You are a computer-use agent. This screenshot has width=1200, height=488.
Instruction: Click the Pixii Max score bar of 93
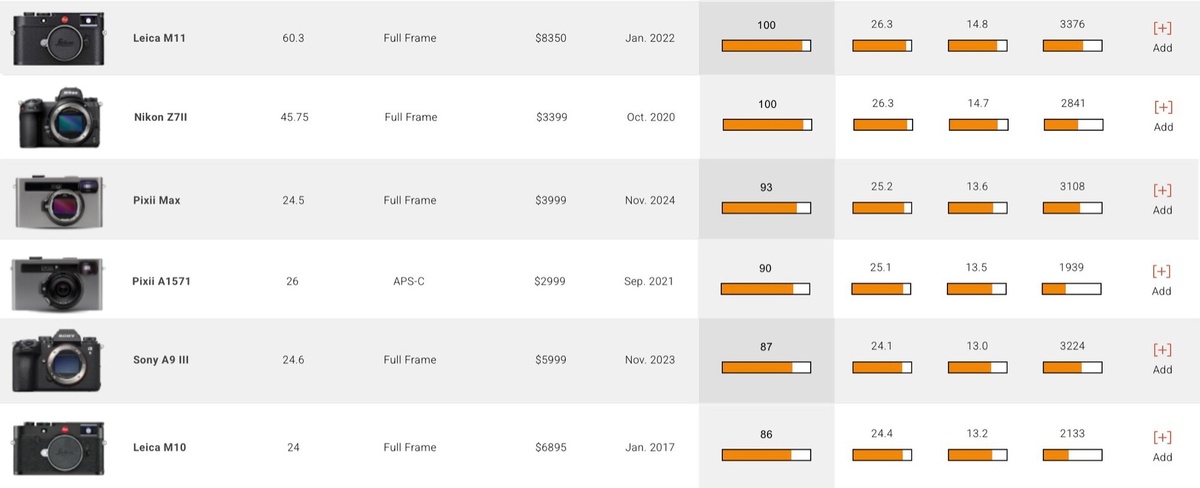pyautogui.click(x=766, y=208)
